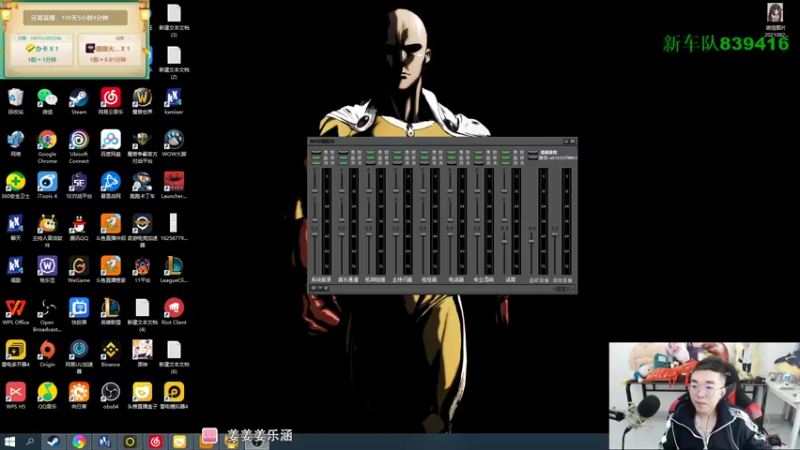Open the Network (网络) desktop icon
The image size is (800, 450).
15,143
